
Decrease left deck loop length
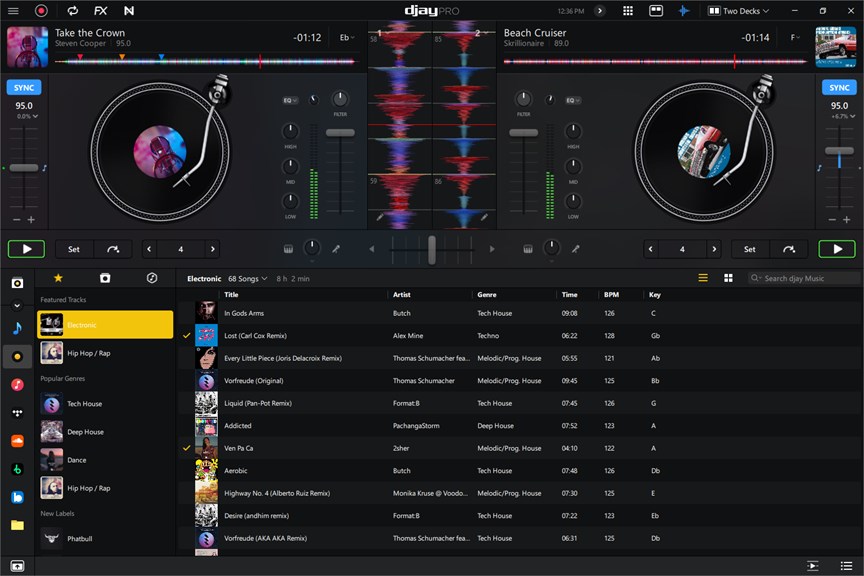click(x=149, y=249)
